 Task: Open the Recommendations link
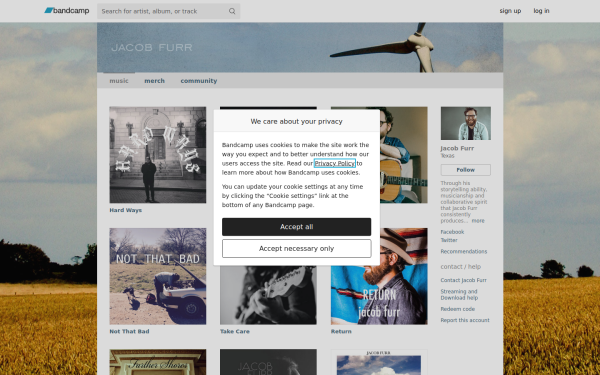pyautogui.click(x=464, y=251)
